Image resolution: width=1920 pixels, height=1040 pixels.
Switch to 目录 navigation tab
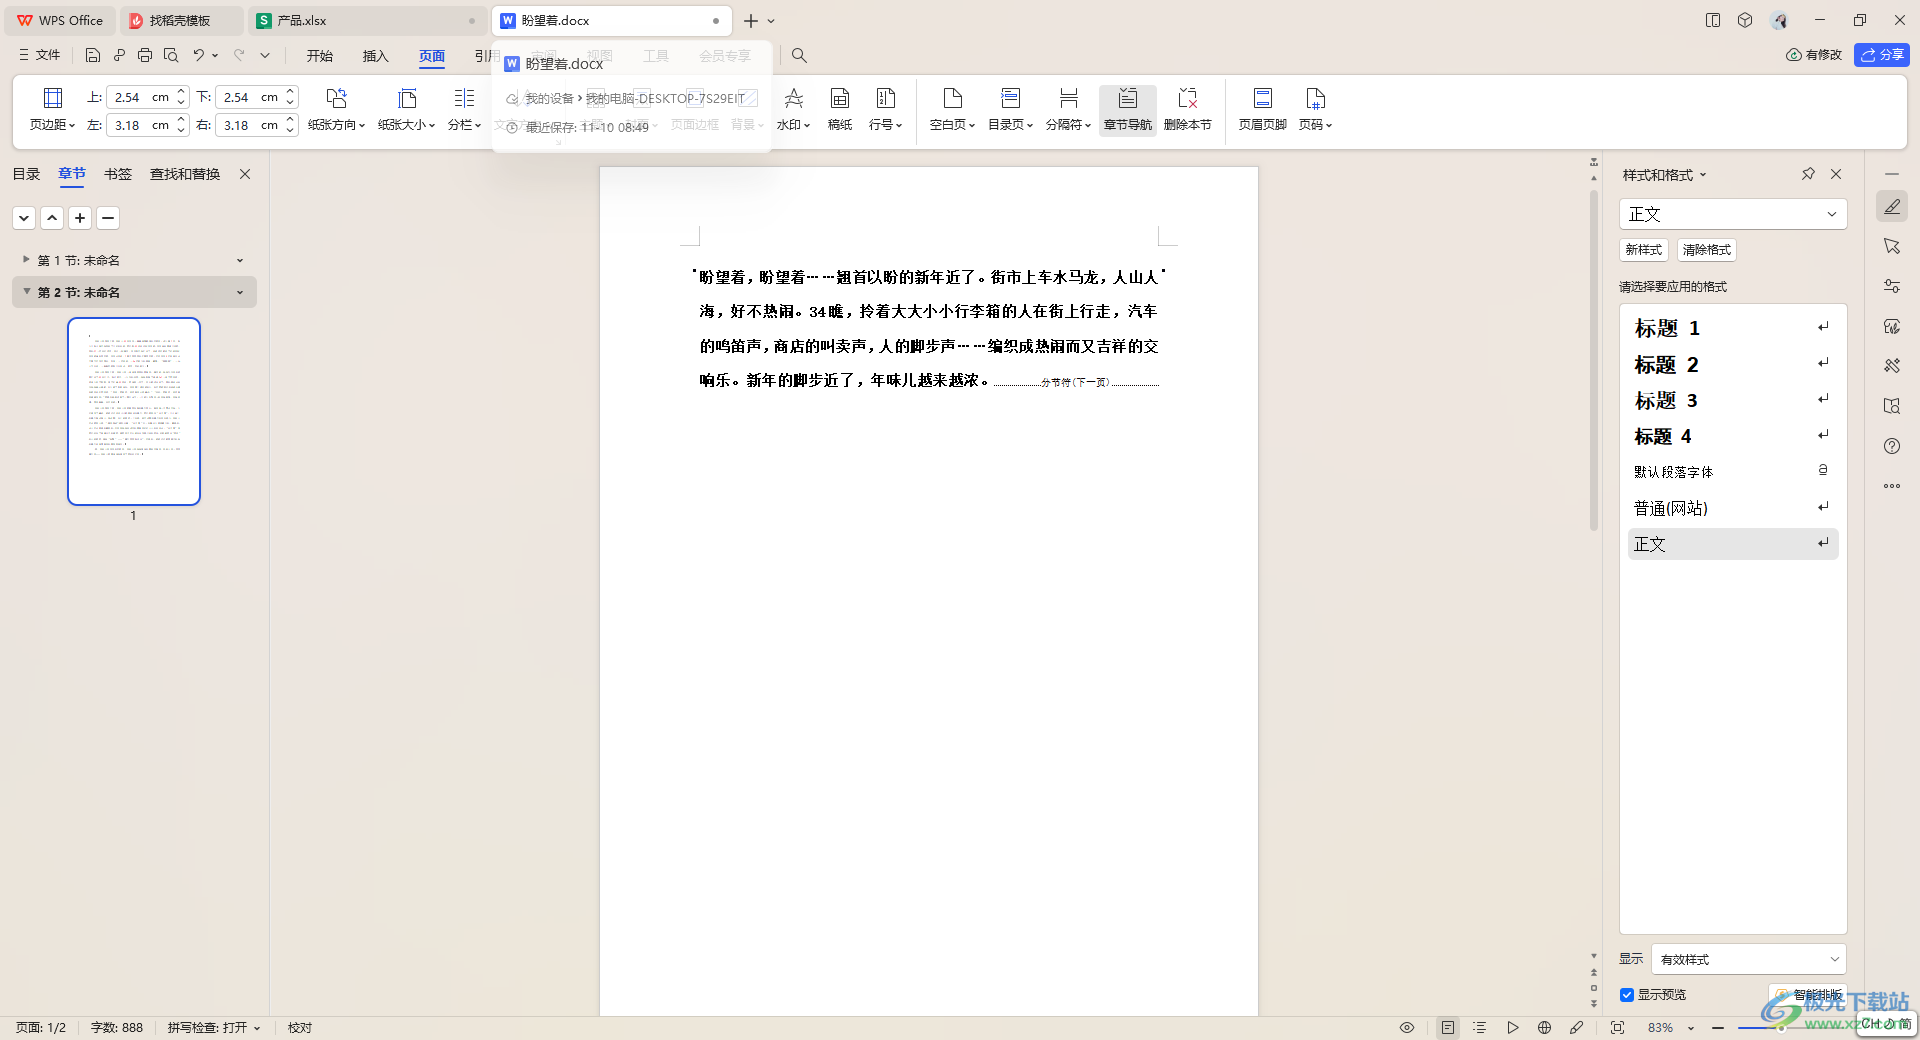click(26, 174)
